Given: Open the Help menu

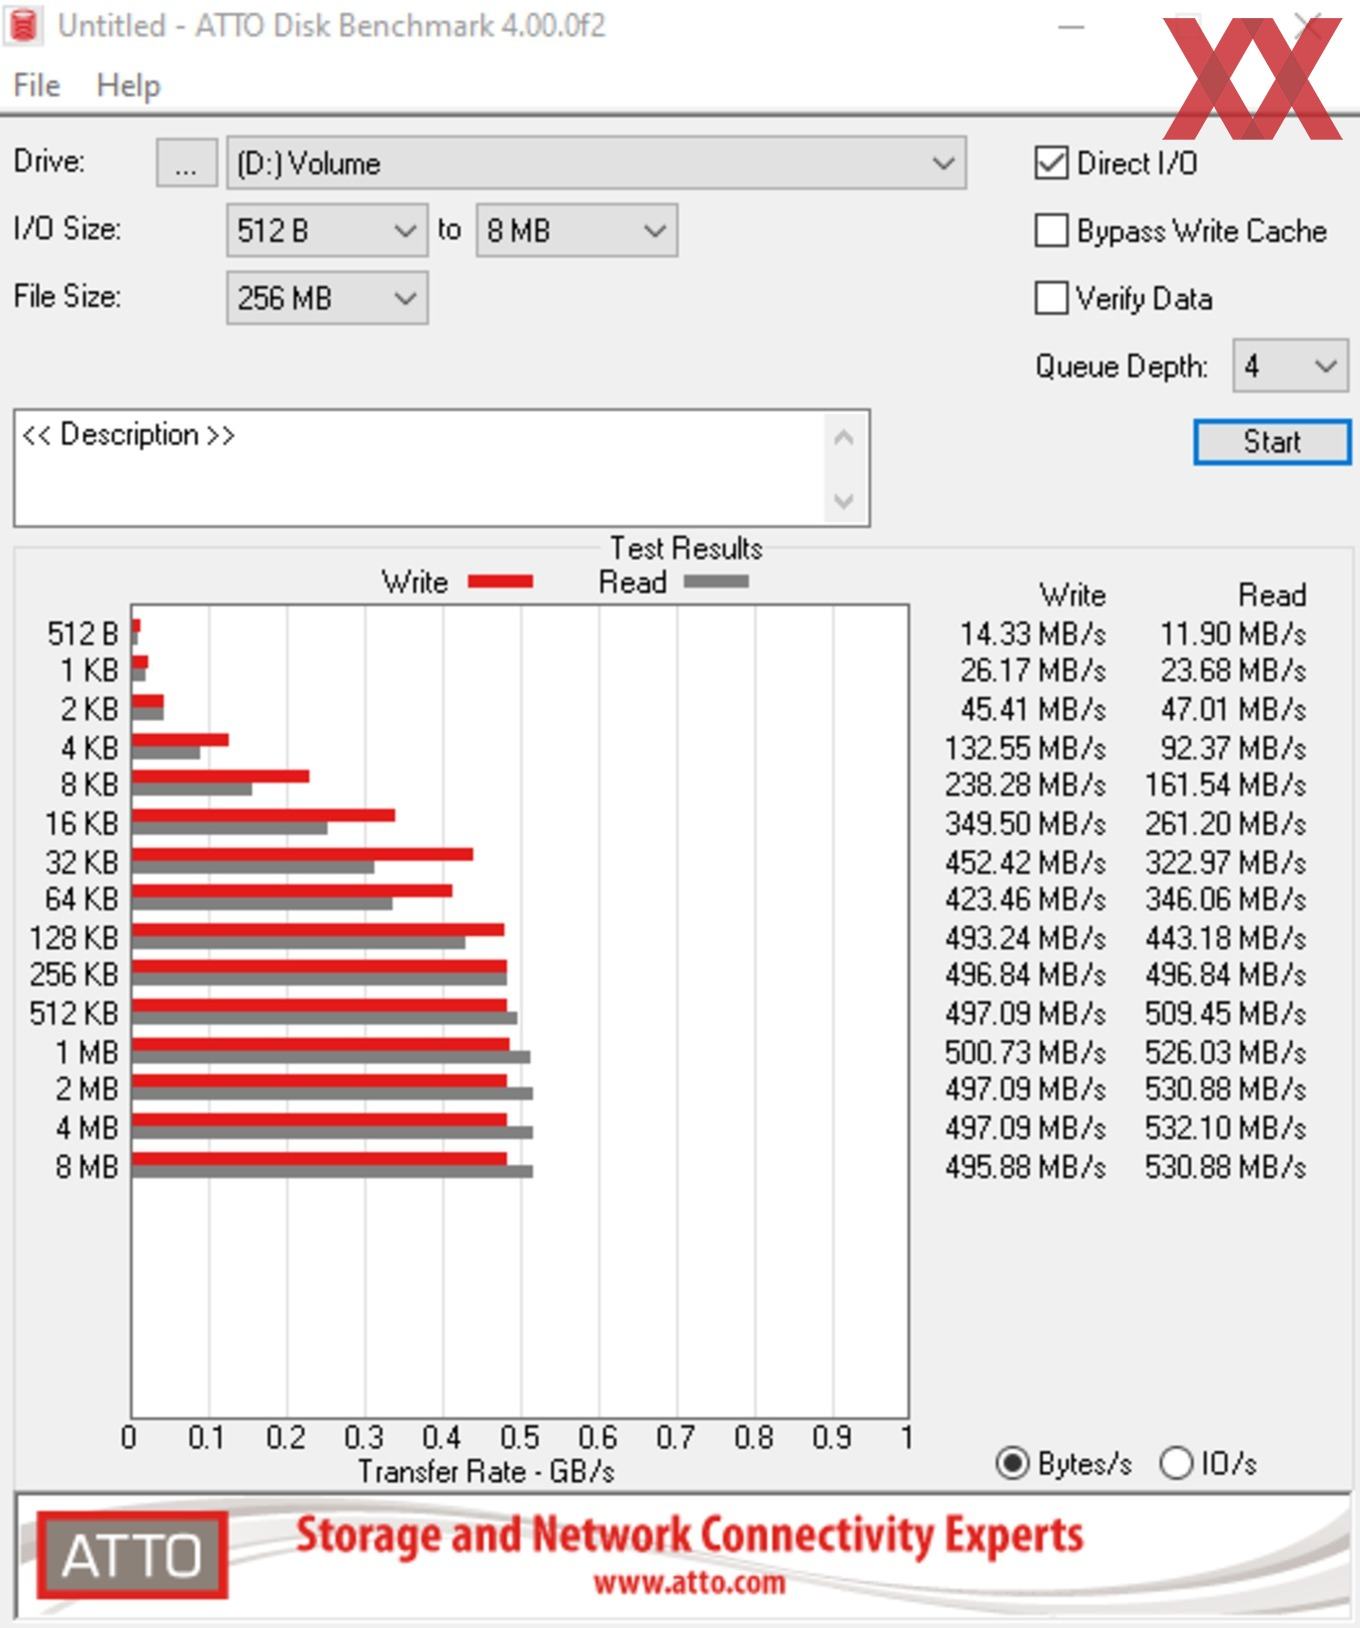Looking at the screenshot, I should (x=128, y=86).
